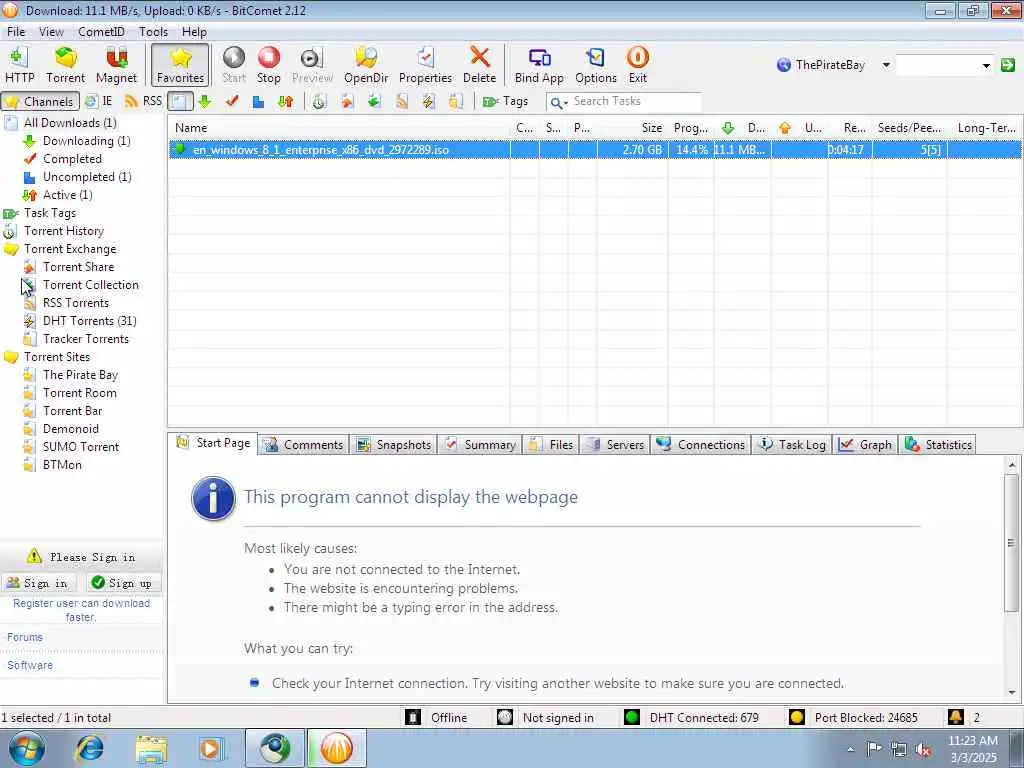Viewport: 1024px width, 768px height.
Task: Click the Exit toolbar icon
Action: pos(637,65)
